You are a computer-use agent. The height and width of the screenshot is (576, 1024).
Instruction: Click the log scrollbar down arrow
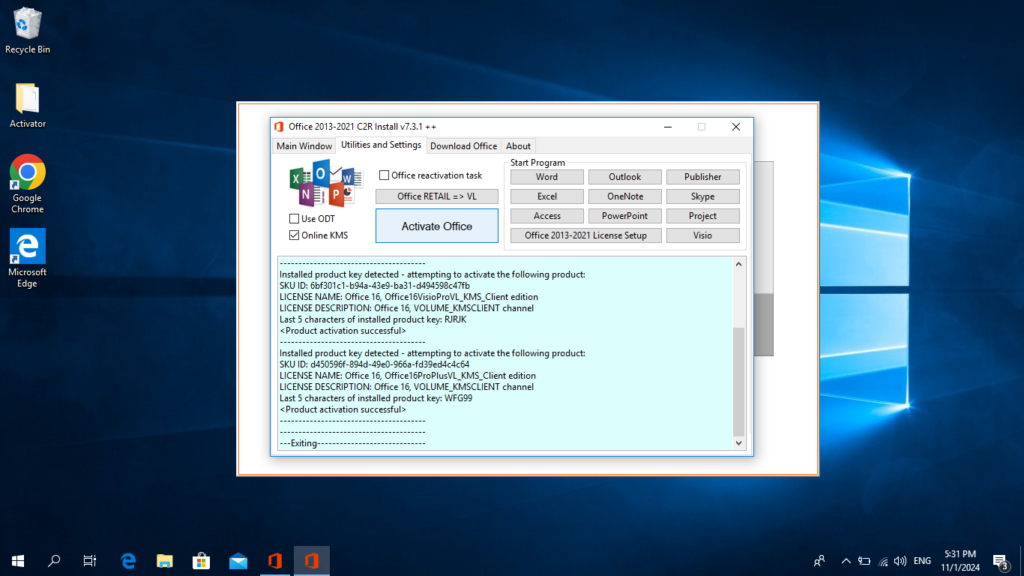pyautogui.click(x=739, y=443)
